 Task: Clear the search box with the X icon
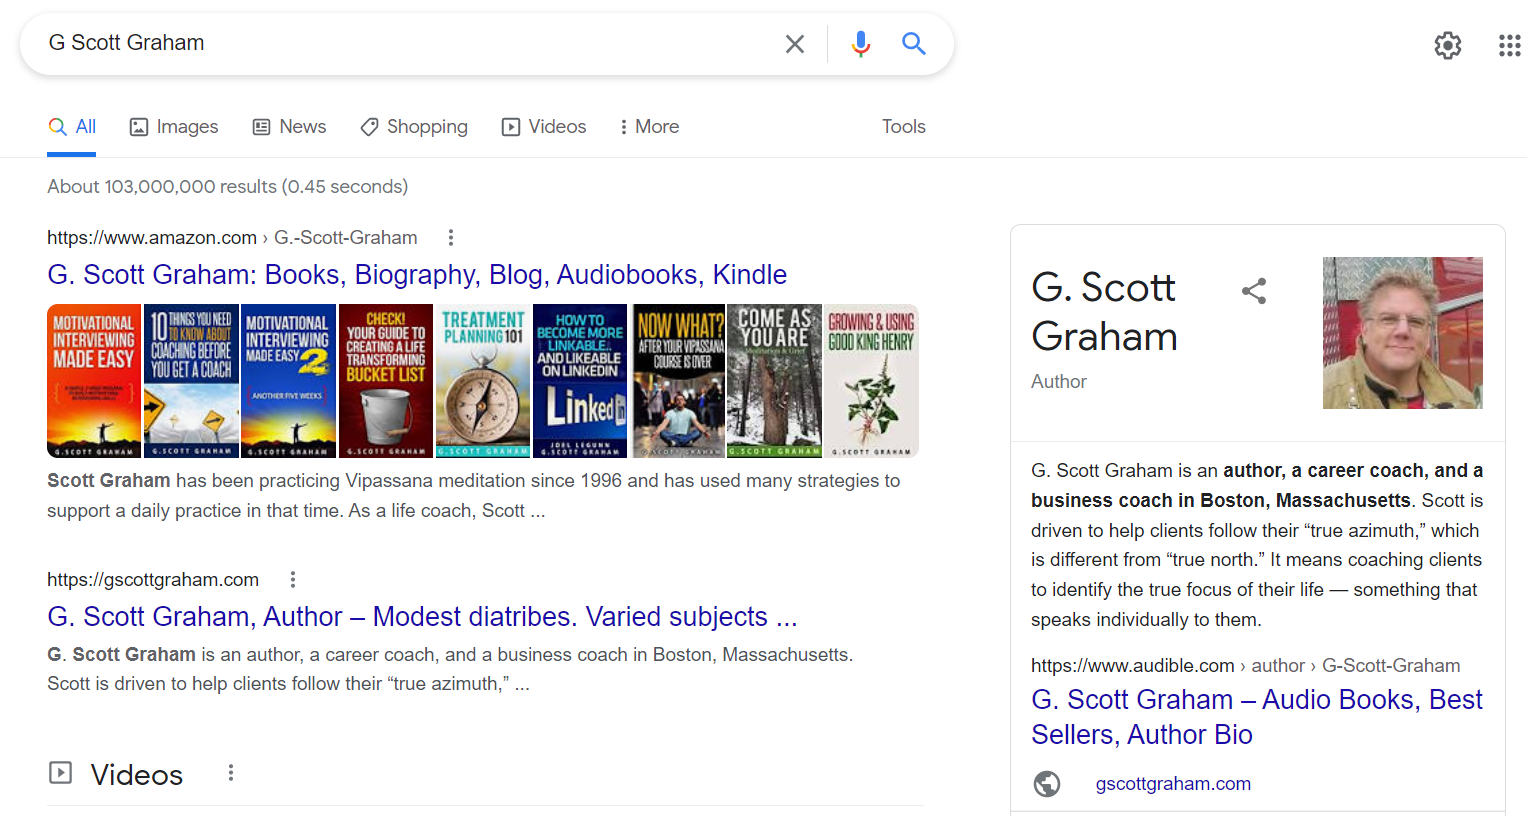795,44
